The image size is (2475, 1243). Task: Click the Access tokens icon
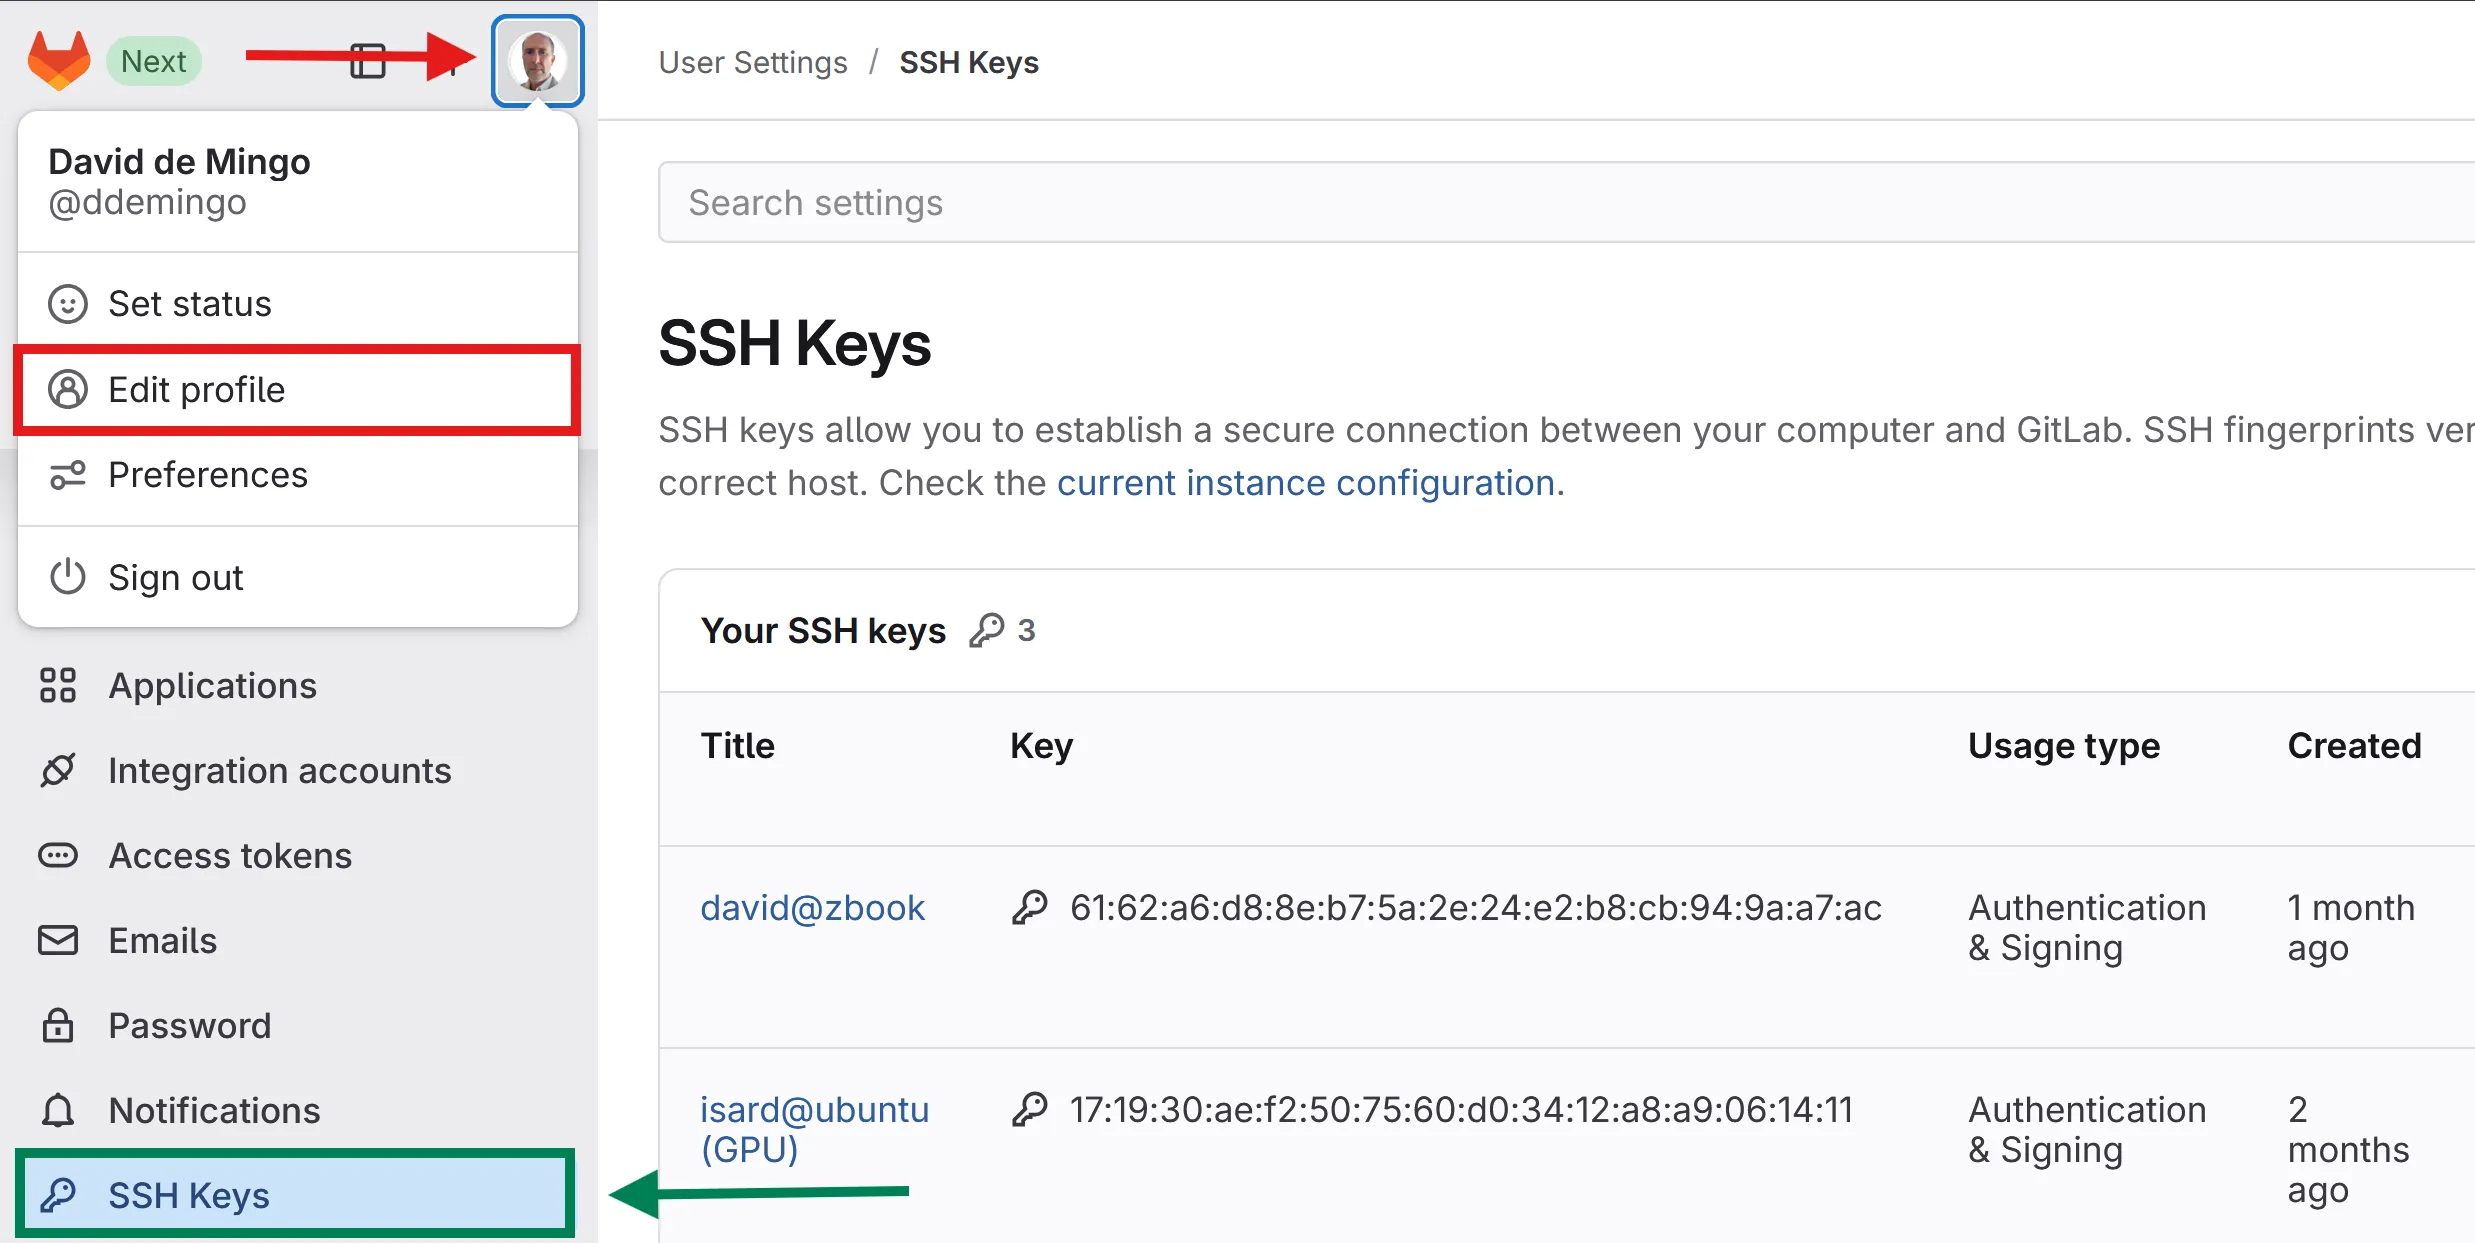(x=58, y=856)
